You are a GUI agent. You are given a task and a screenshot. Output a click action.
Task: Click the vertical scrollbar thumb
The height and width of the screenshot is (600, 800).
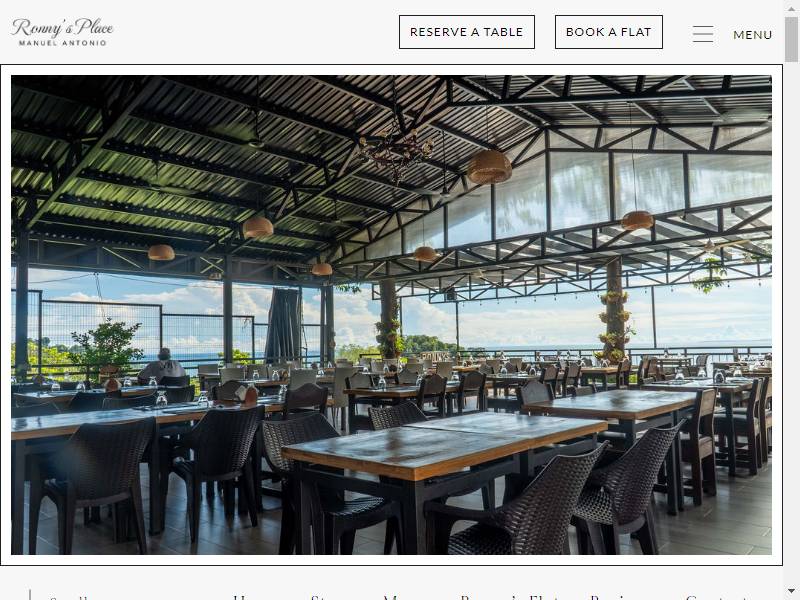(791, 39)
